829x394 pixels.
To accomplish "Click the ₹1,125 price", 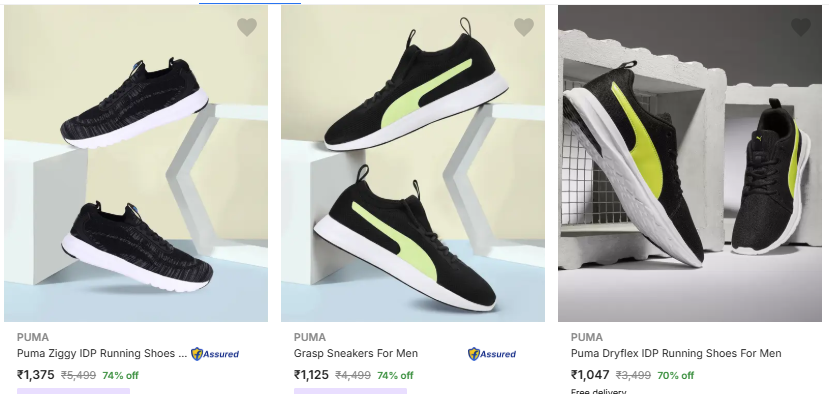I will pos(311,375).
